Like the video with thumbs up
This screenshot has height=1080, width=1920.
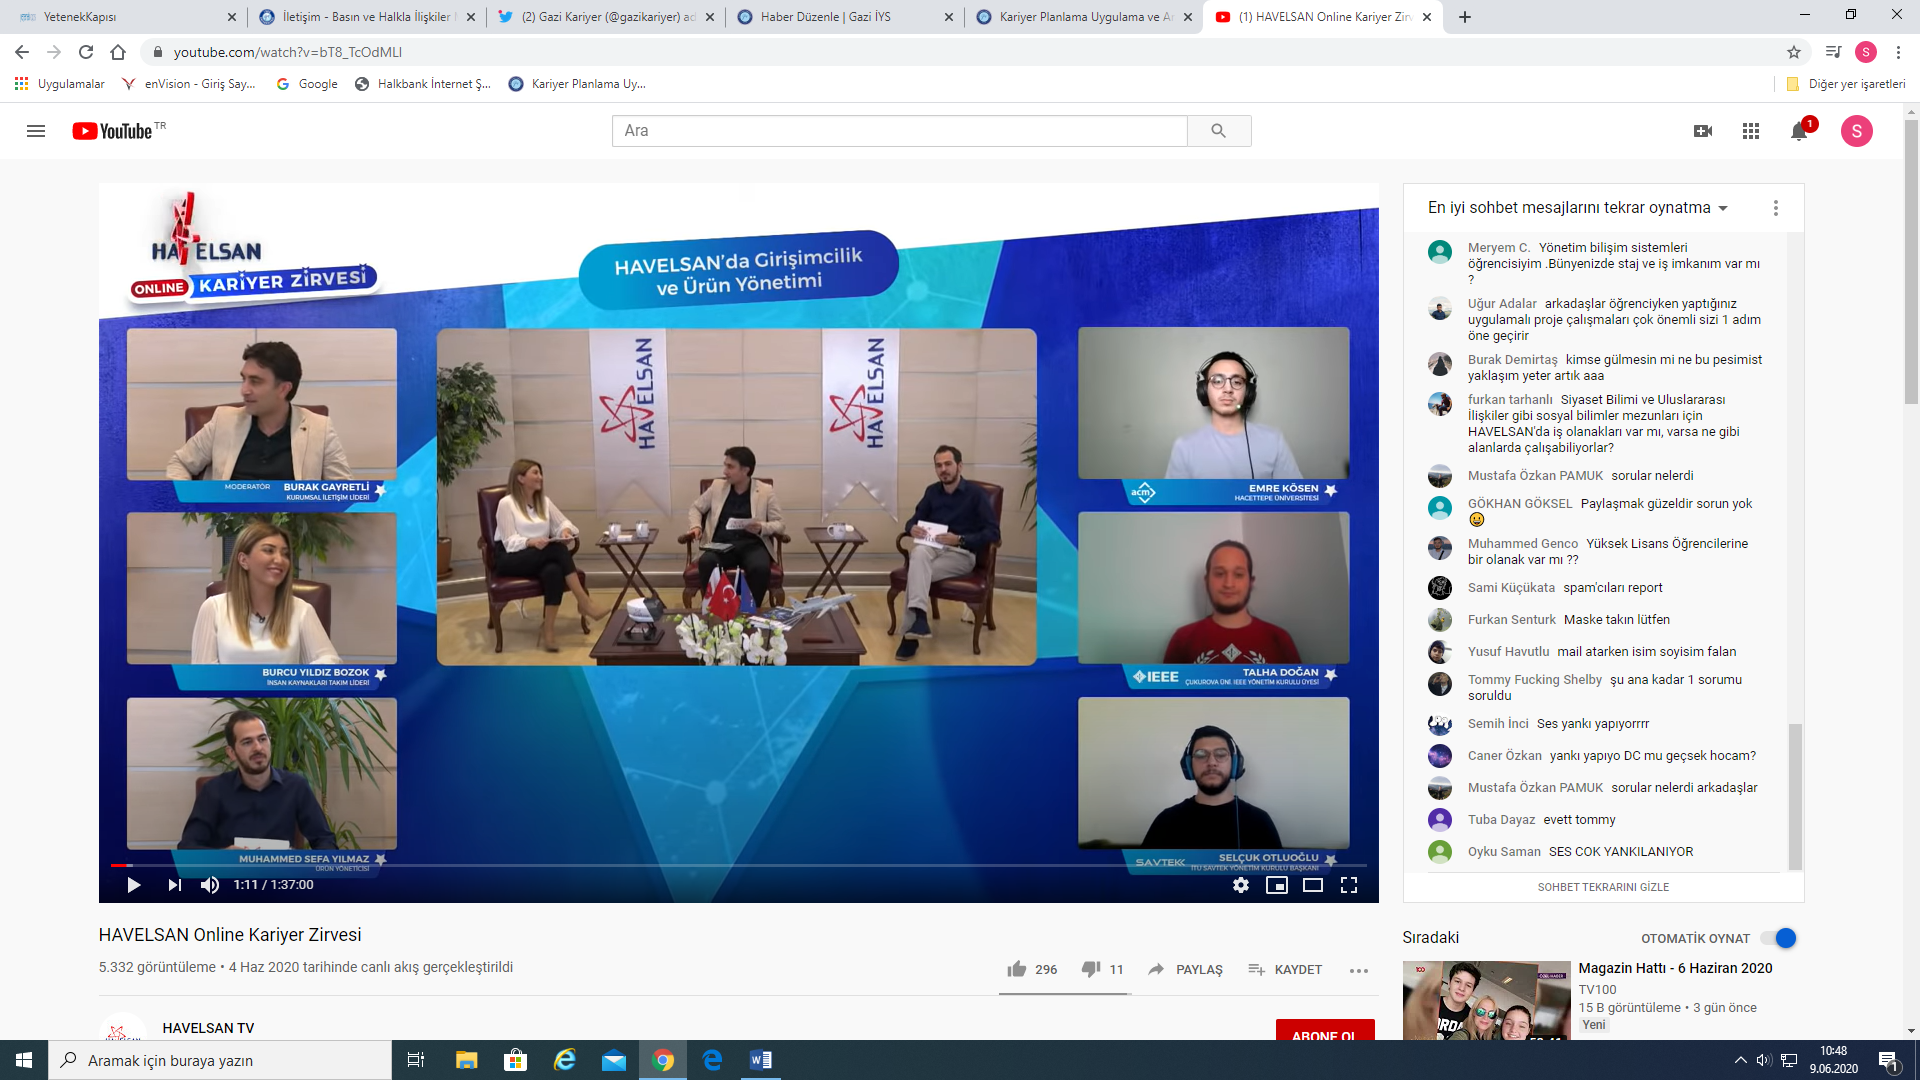tap(1032, 969)
